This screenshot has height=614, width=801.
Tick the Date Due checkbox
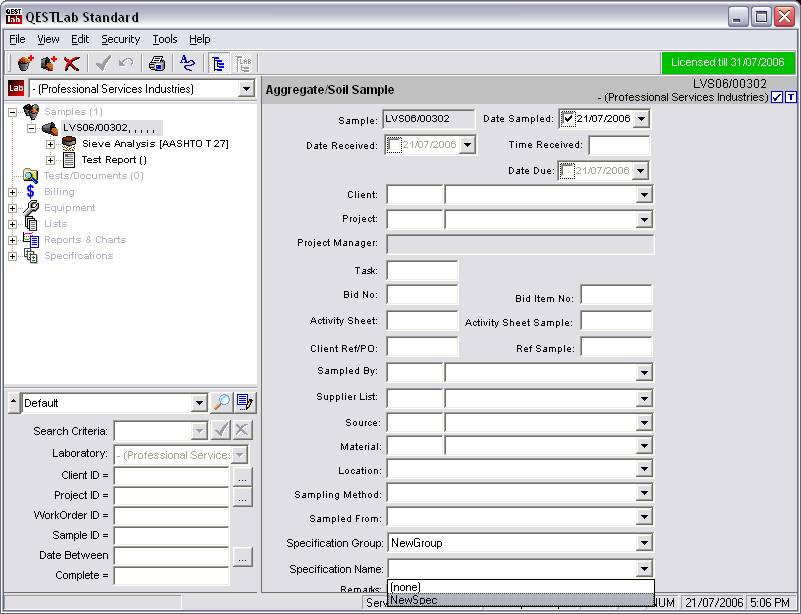tap(568, 171)
